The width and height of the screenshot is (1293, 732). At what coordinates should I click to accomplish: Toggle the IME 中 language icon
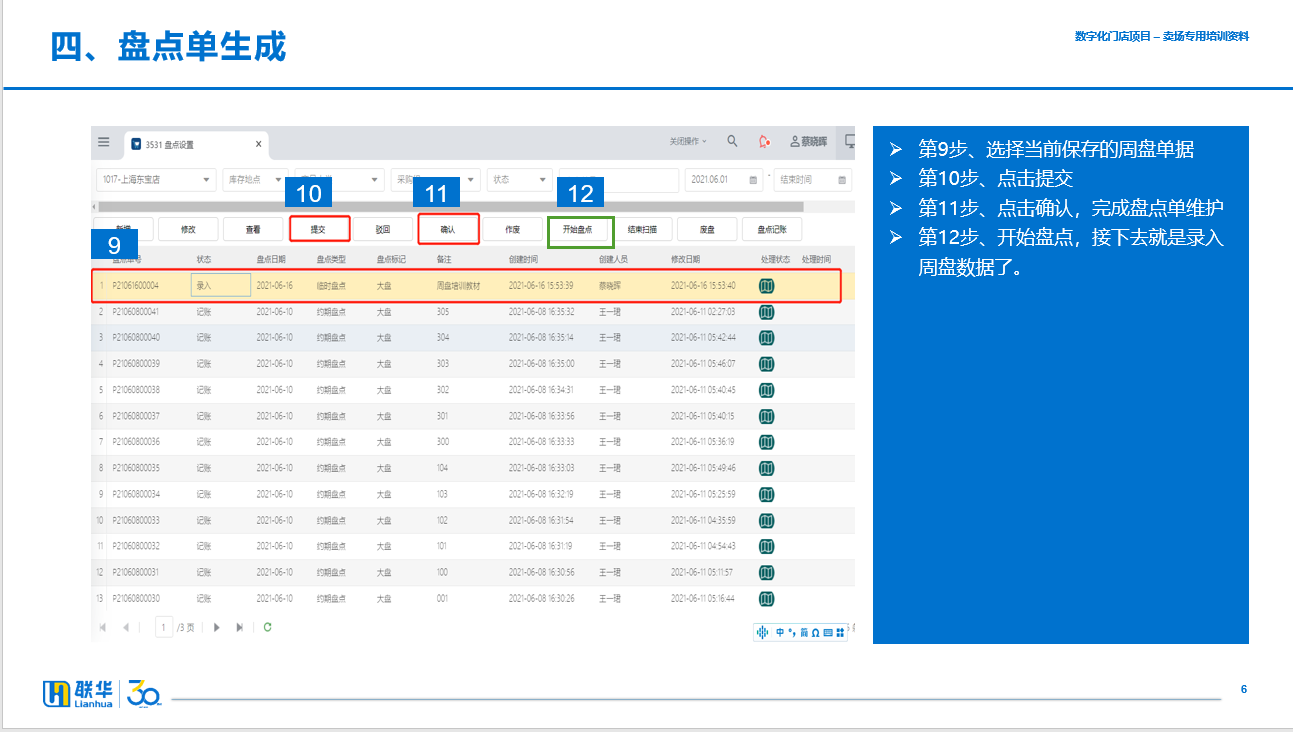point(780,632)
